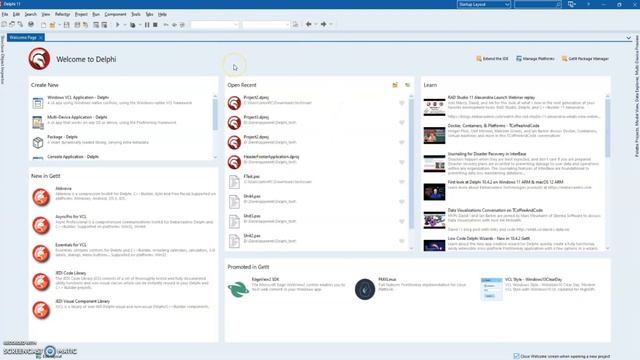Click the EdgeView2 SDK icon
Screen dimensions: 640x360
tap(238, 289)
